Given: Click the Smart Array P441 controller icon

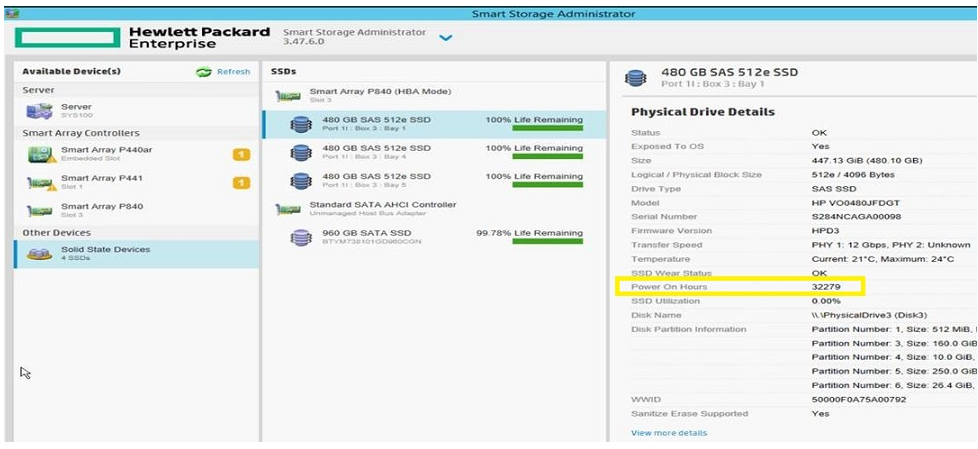Looking at the screenshot, I should tap(40, 182).
